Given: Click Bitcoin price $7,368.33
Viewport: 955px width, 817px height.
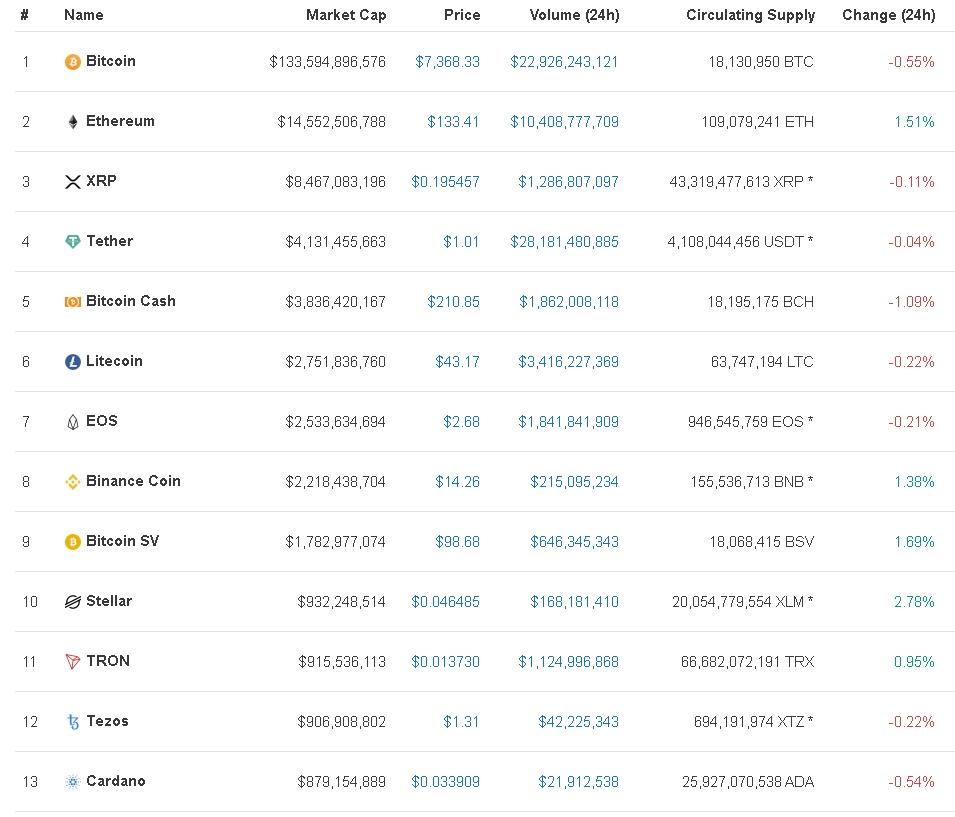Looking at the screenshot, I should pos(448,62).
